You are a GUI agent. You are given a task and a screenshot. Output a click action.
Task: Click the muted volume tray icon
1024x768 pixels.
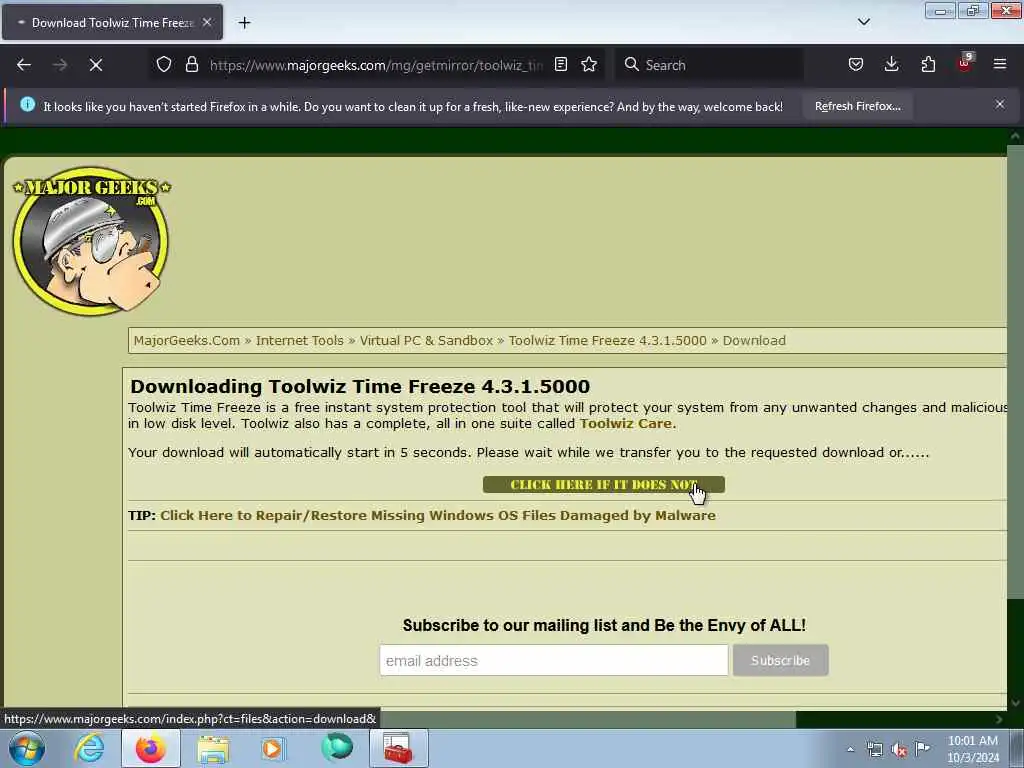pyautogui.click(x=899, y=750)
